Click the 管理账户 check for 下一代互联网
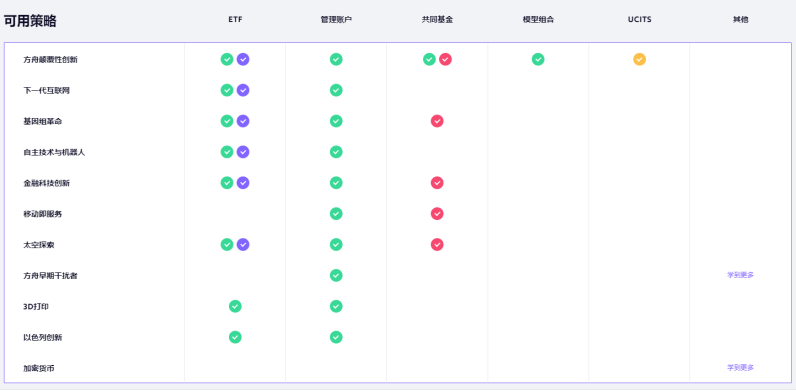The image size is (796, 392). pyautogui.click(x=336, y=90)
